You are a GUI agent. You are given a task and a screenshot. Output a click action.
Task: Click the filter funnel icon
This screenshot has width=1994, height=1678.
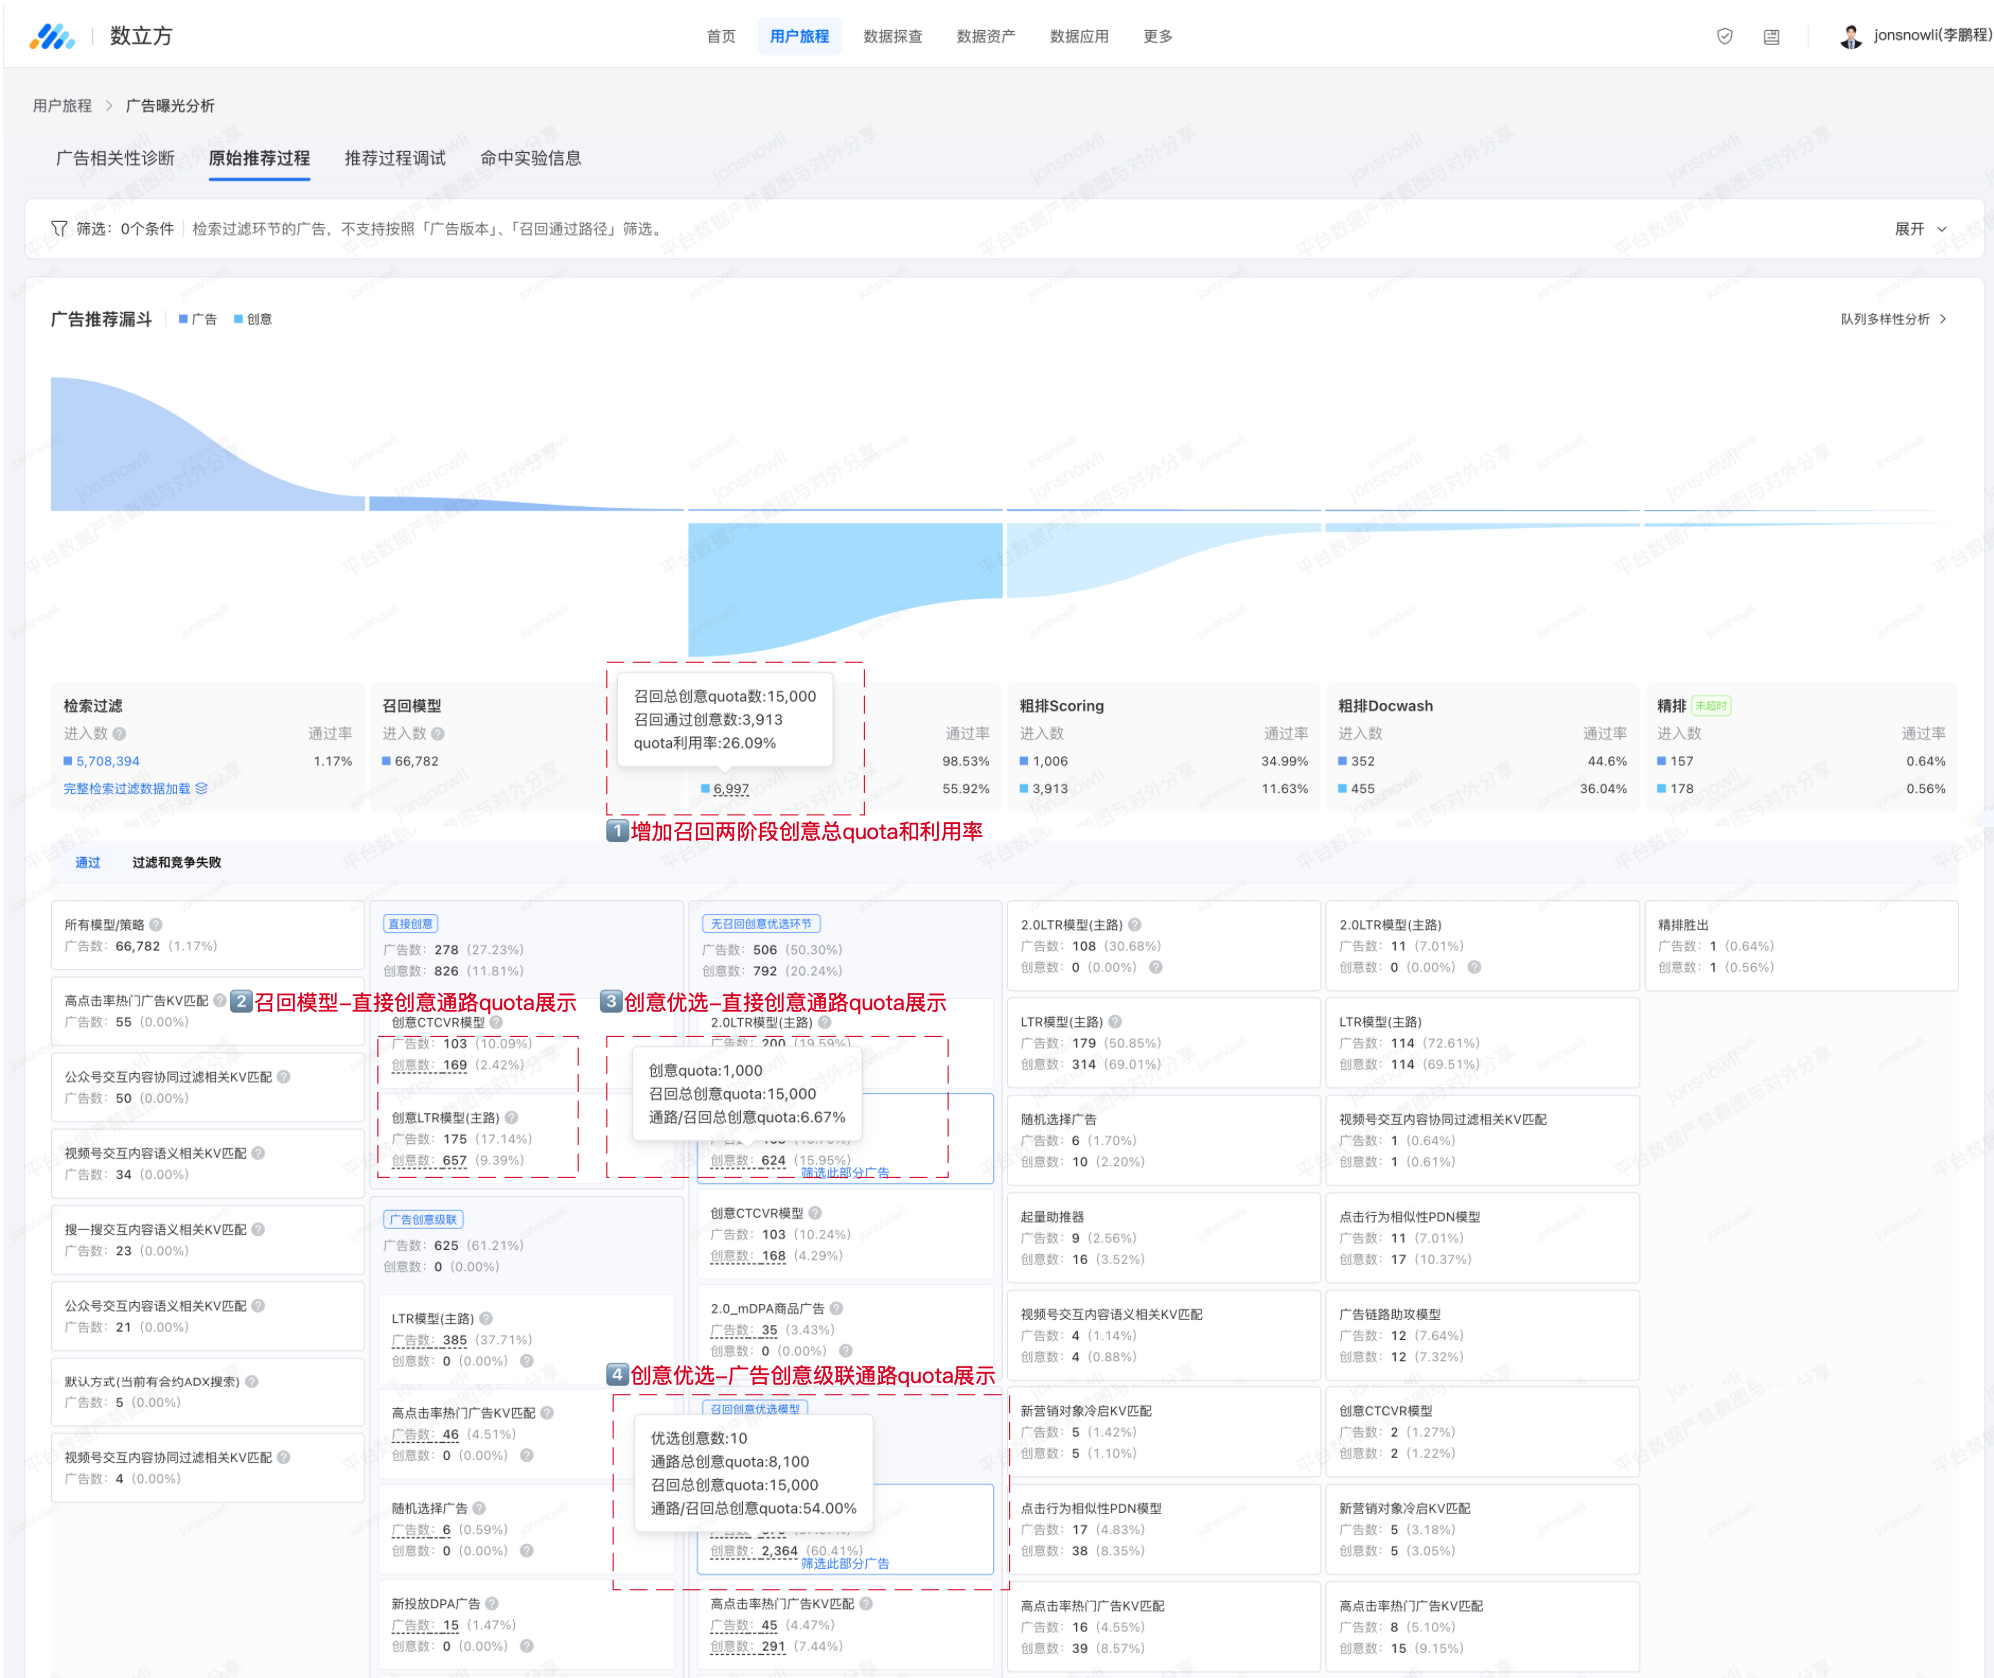pyautogui.click(x=59, y=229)
